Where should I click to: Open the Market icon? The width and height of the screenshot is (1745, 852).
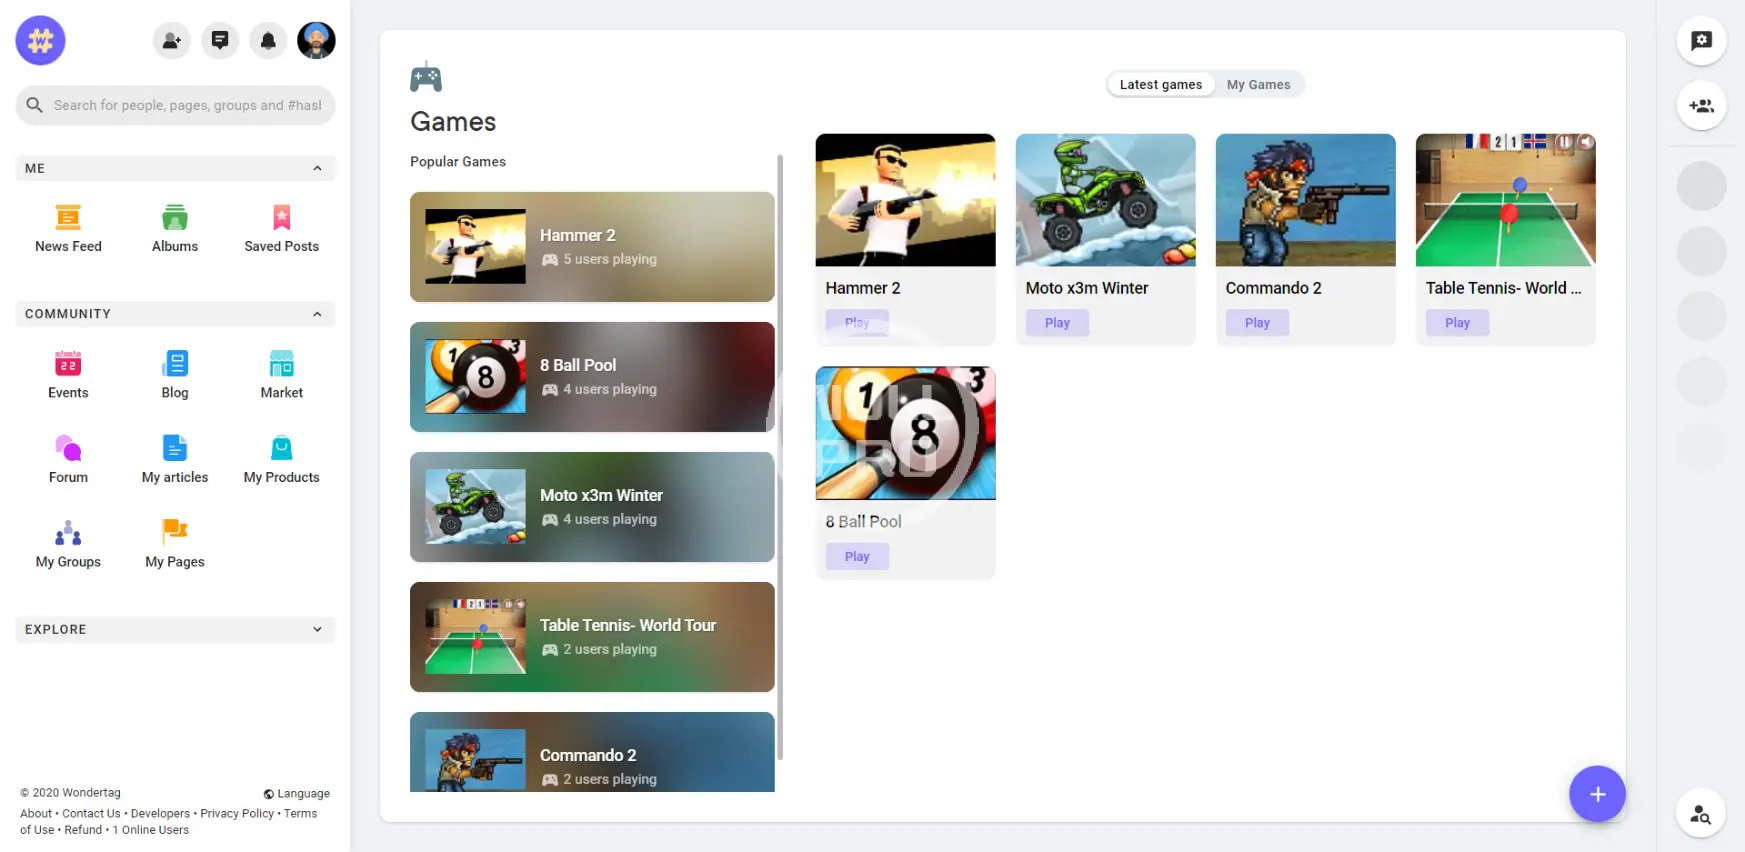click(281, 364)
